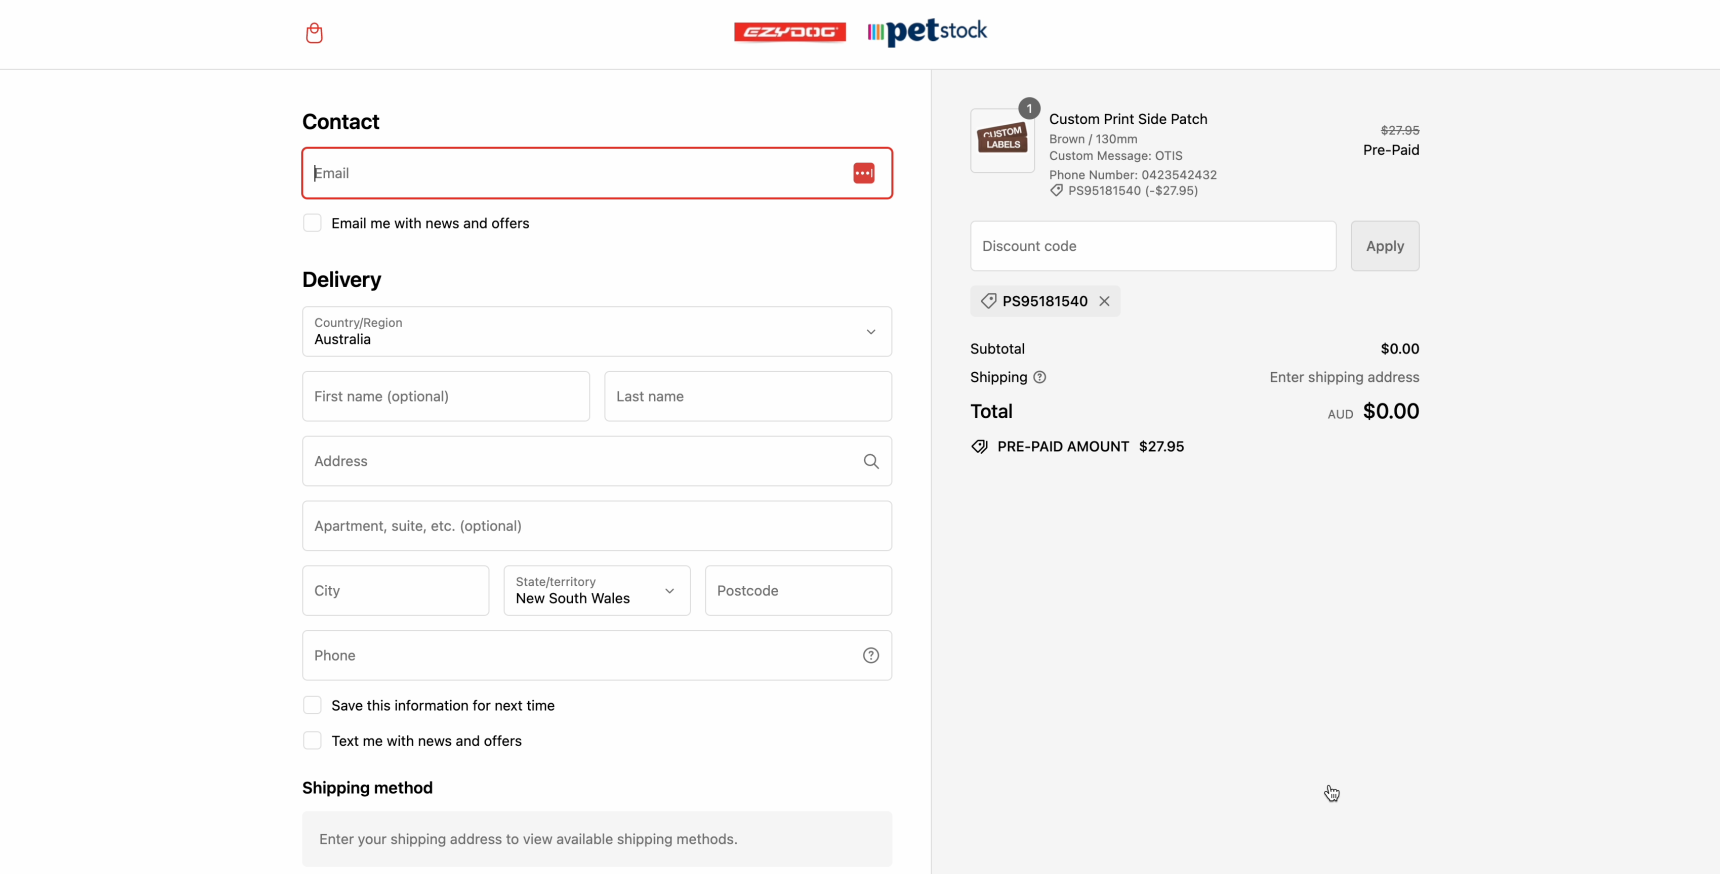Enable Email me with news and offers
Screen dimensions: 1720x874
click(x=313, y=223)
